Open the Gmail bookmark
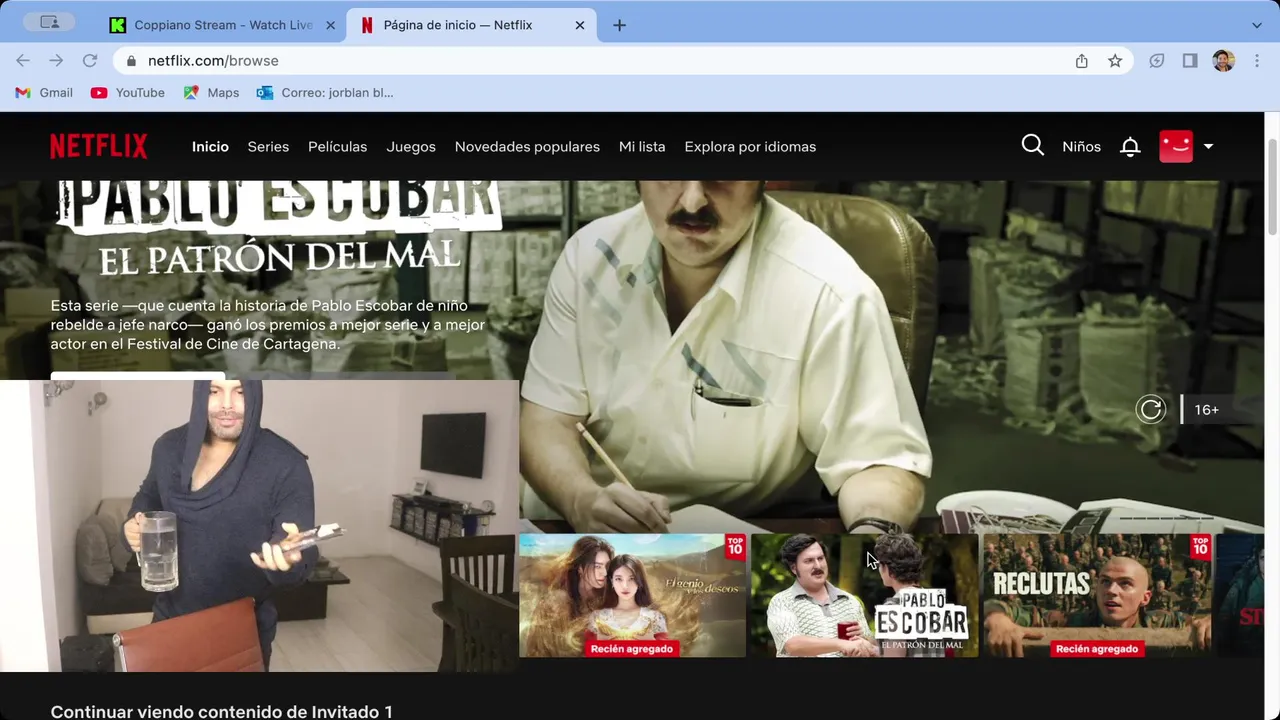 (44, 92)
